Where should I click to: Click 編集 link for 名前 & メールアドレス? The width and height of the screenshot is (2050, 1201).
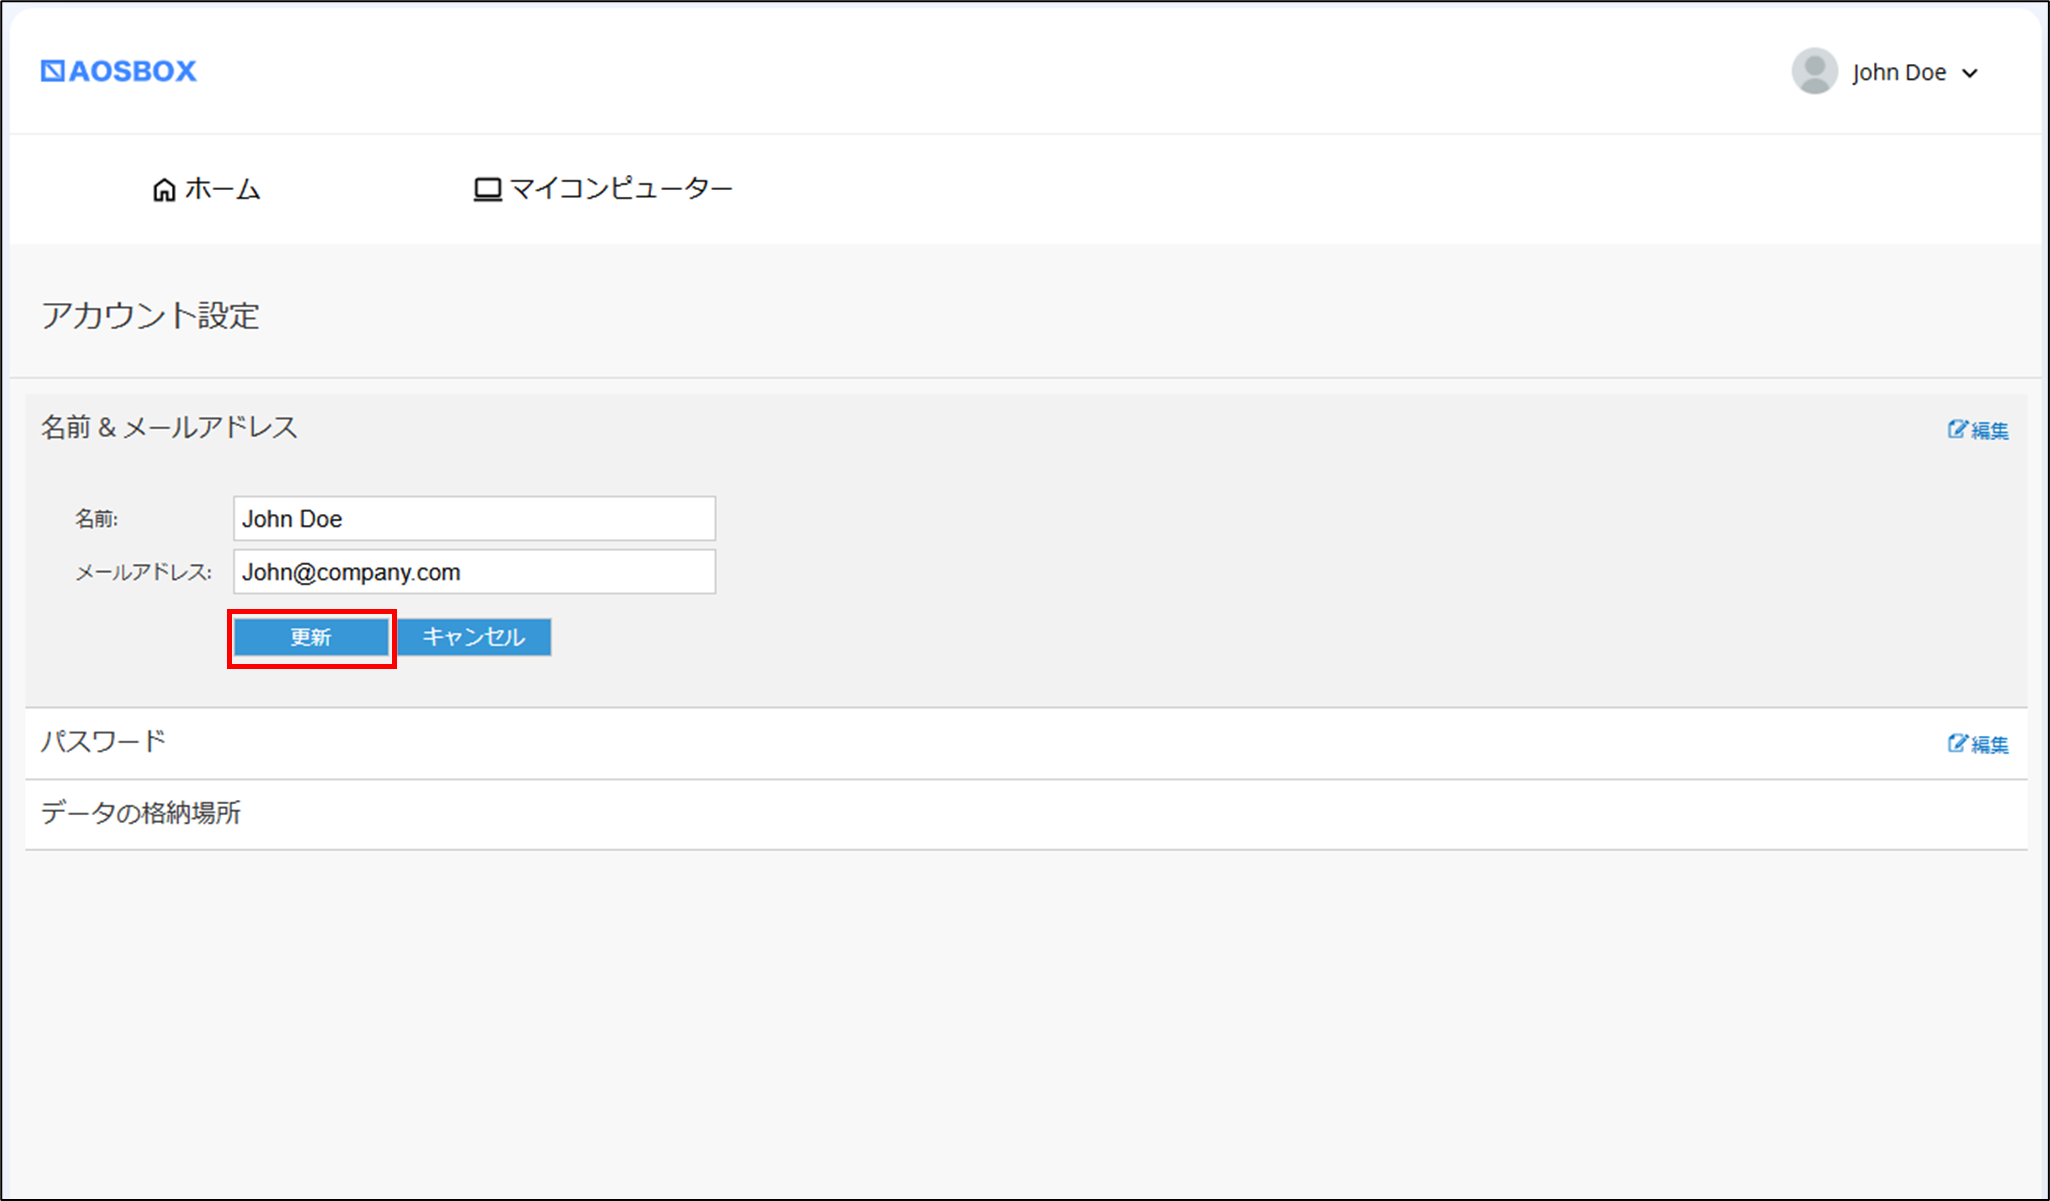1978,430
